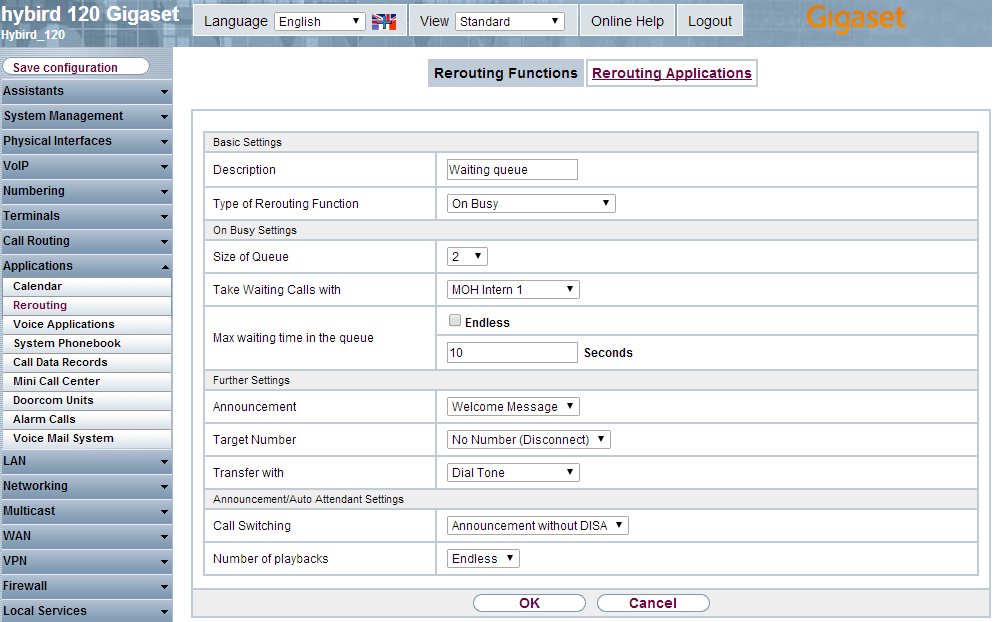Expand the VPN menu

point(86,561)
